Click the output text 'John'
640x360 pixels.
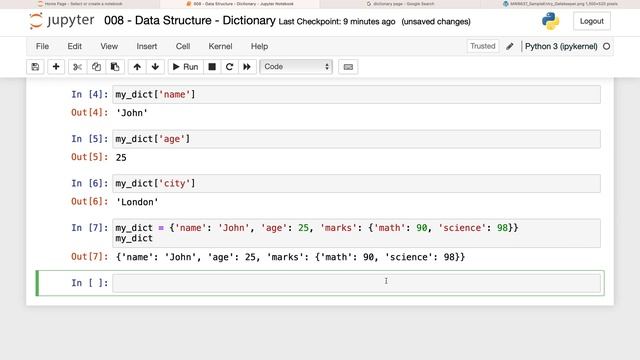132,113
